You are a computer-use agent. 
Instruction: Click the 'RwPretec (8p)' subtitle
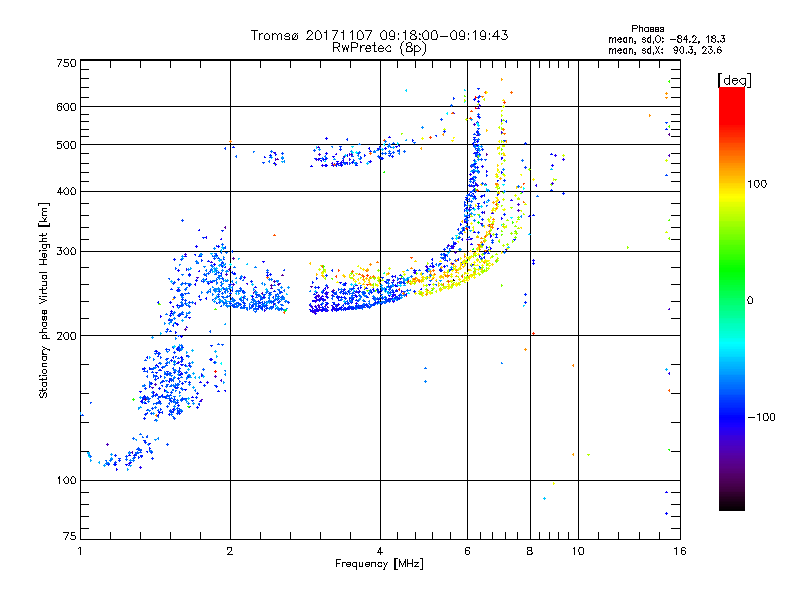point(379,48)
